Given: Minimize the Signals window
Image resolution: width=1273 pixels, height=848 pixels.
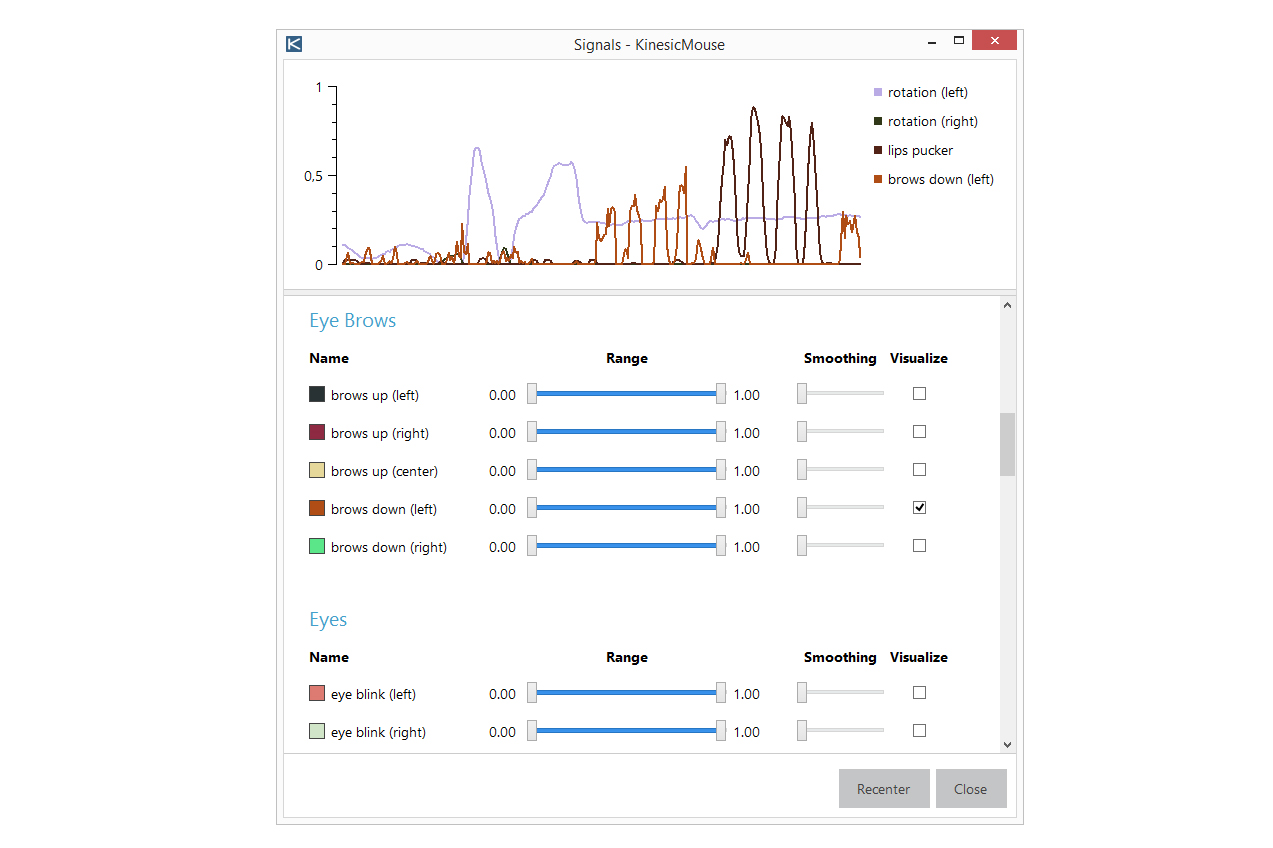Looking at the screenshot, I should point(932,41).
